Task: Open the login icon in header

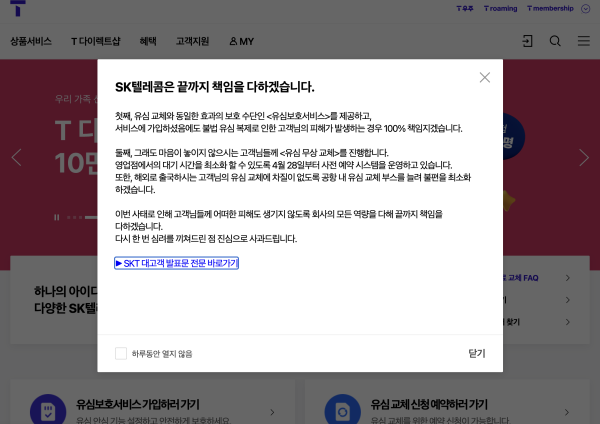Action: 527,41
